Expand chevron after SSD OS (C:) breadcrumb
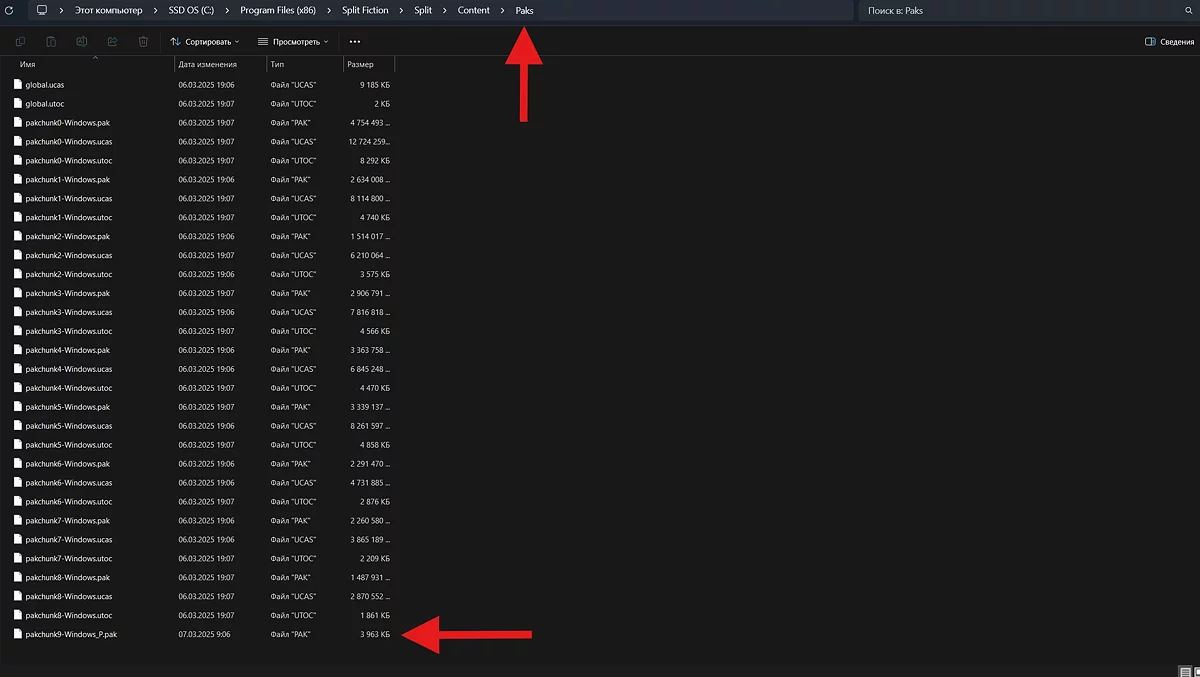Viewport: 1200px width, 677px height. [227, 10]
